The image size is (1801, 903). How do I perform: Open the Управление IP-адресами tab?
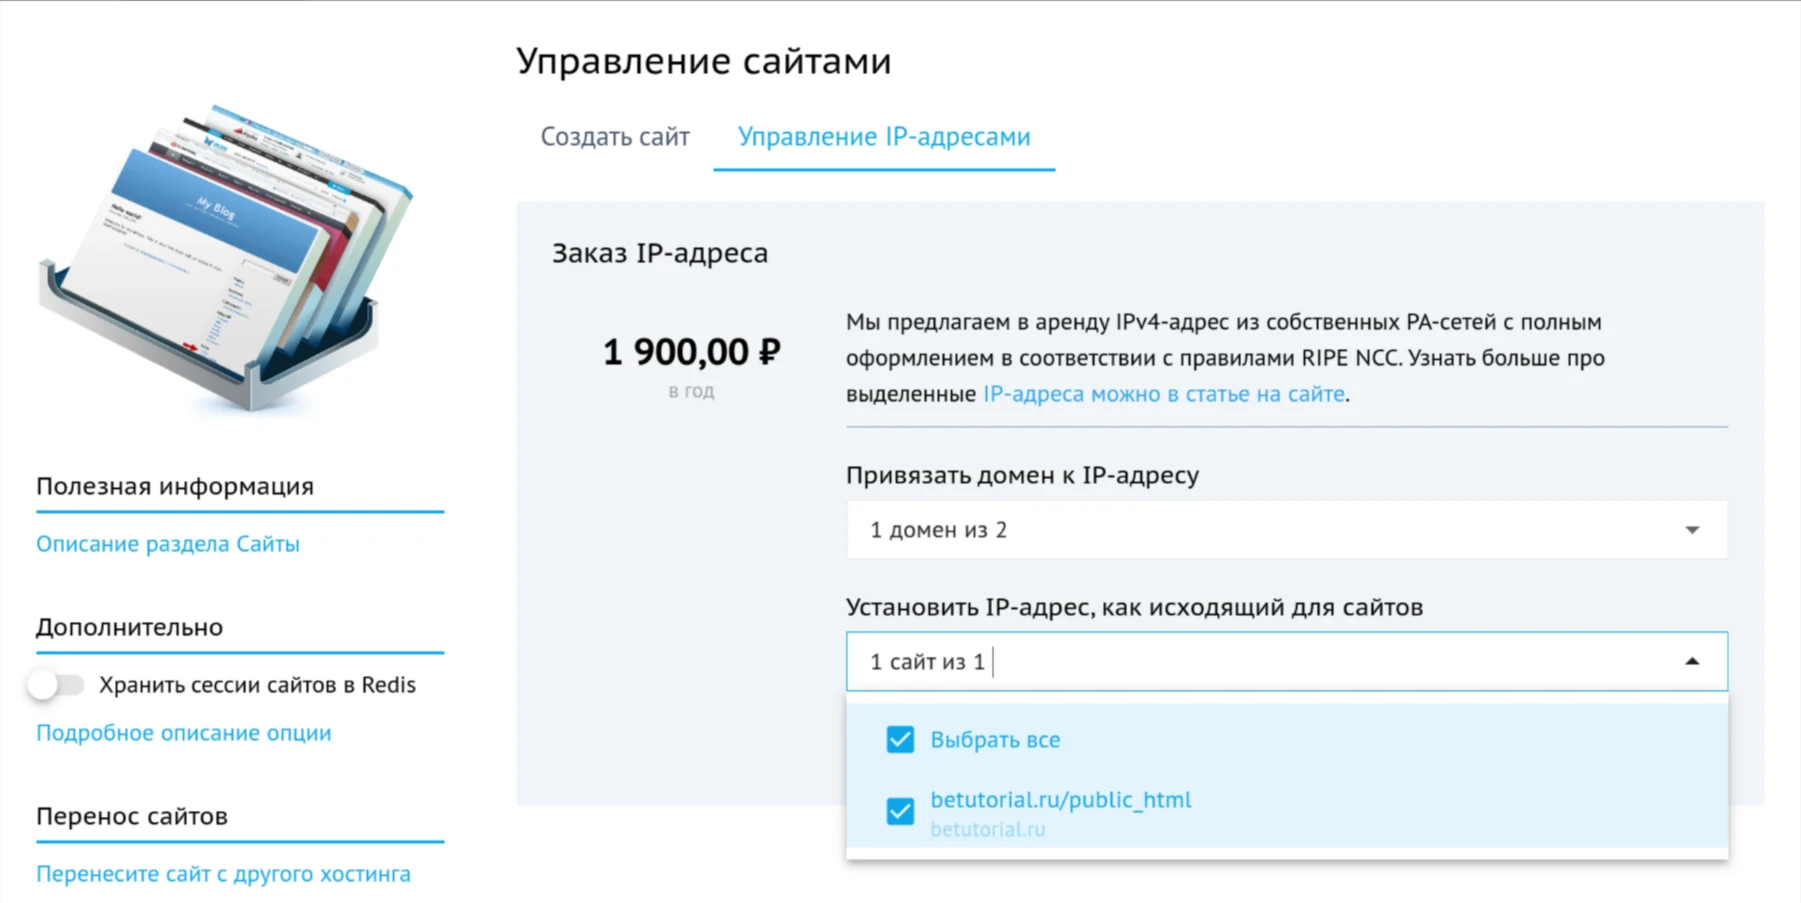pyautogui.click(x=884, y=136)
